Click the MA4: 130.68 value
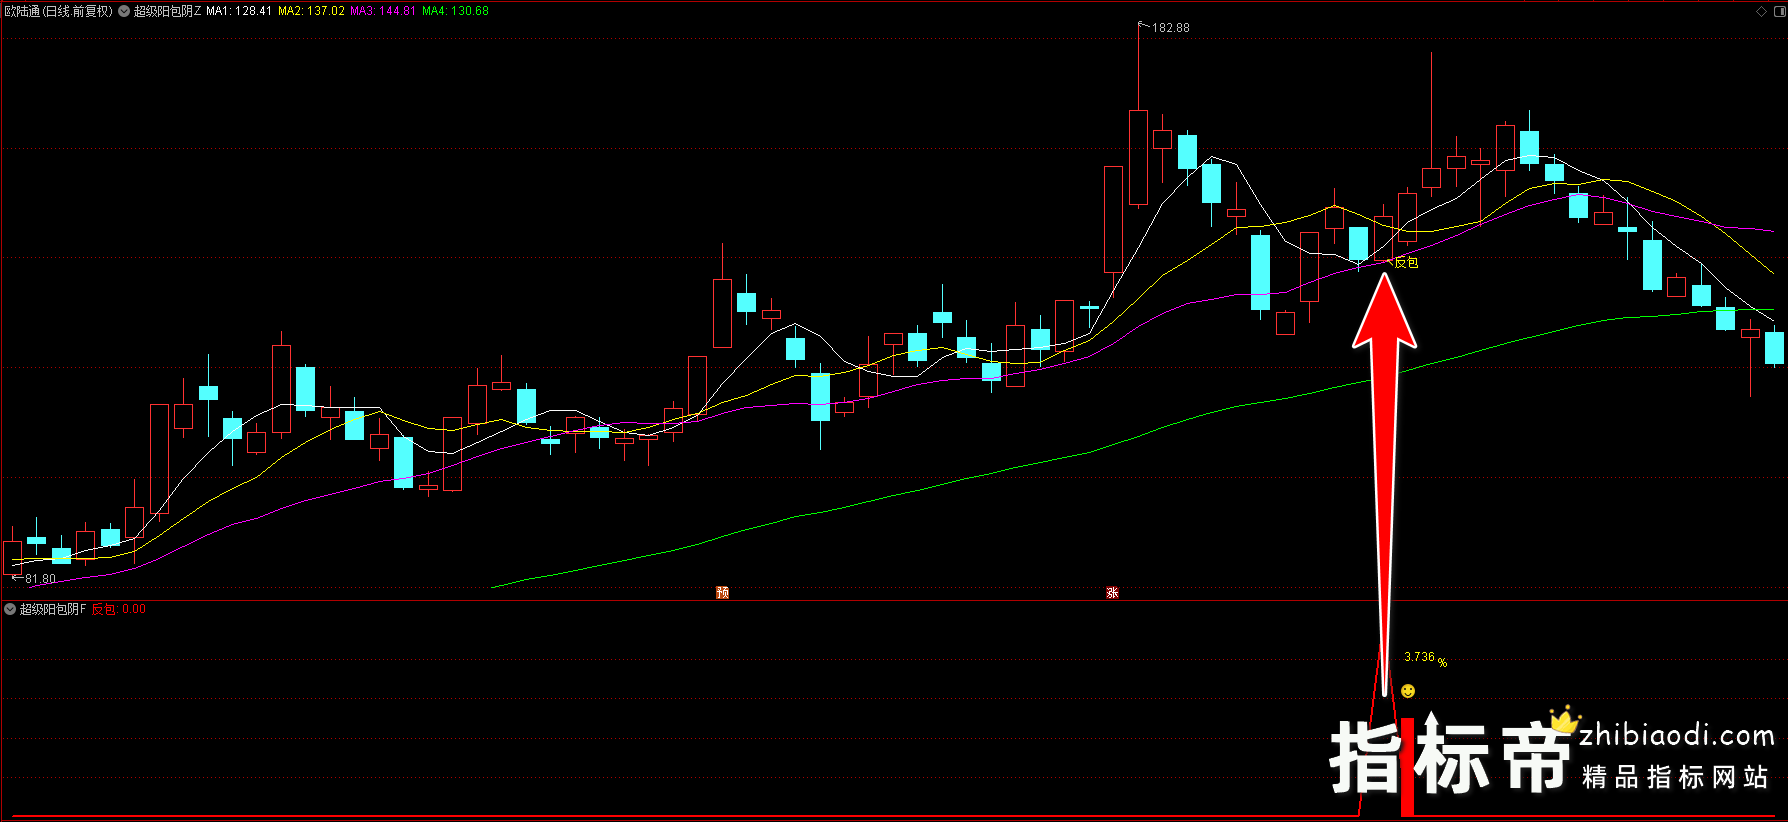This screenshot has width=1788, height=822. (x=455, y=11)
